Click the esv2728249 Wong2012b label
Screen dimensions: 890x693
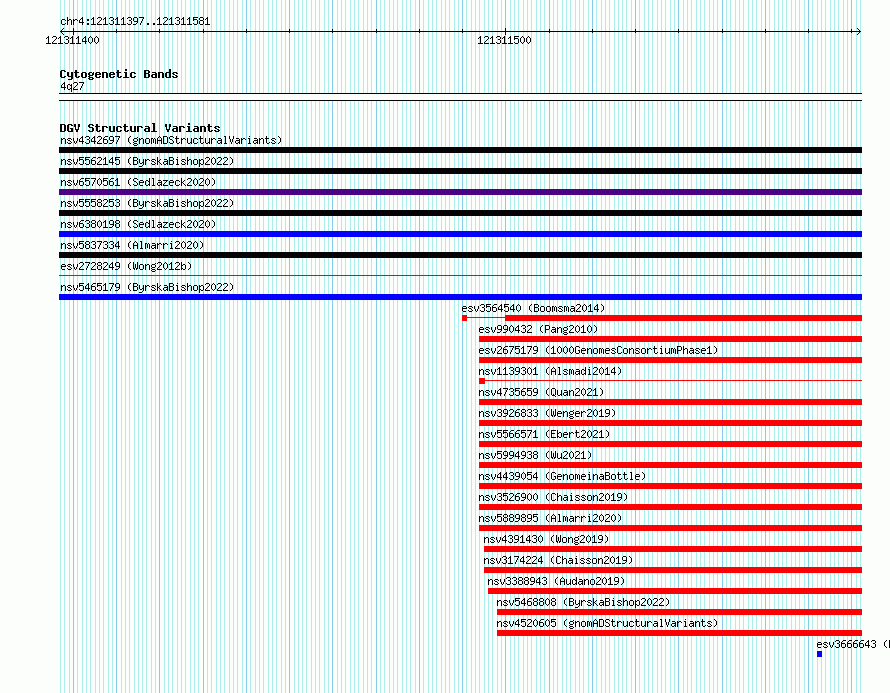pos(126,266)
